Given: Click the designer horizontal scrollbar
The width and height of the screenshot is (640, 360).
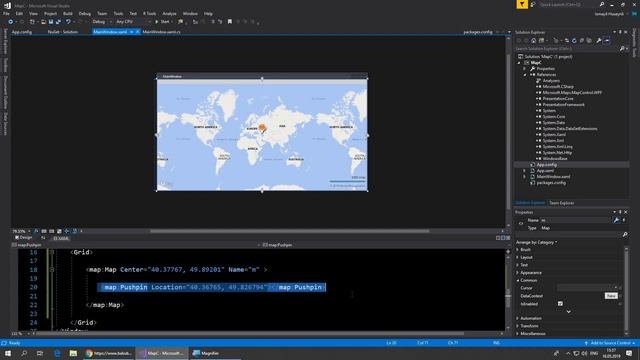Looking at the screenshot, I should click(290, 231).
